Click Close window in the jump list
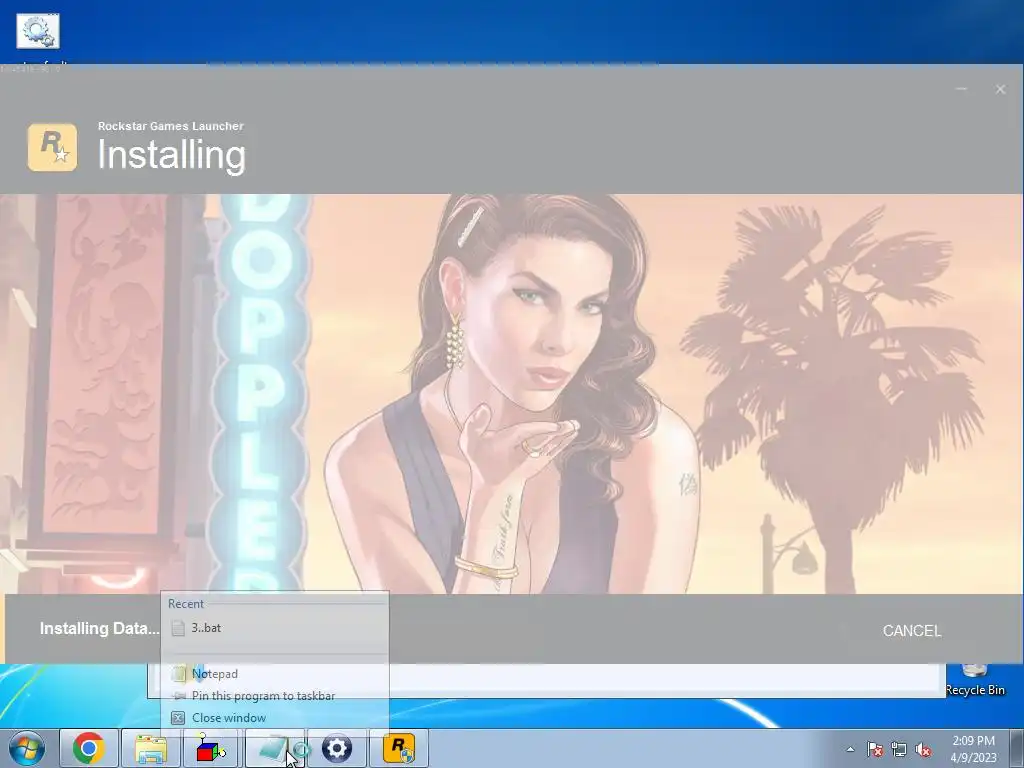The width and height of the screenshot is (1024, 768). click(274, 718)
